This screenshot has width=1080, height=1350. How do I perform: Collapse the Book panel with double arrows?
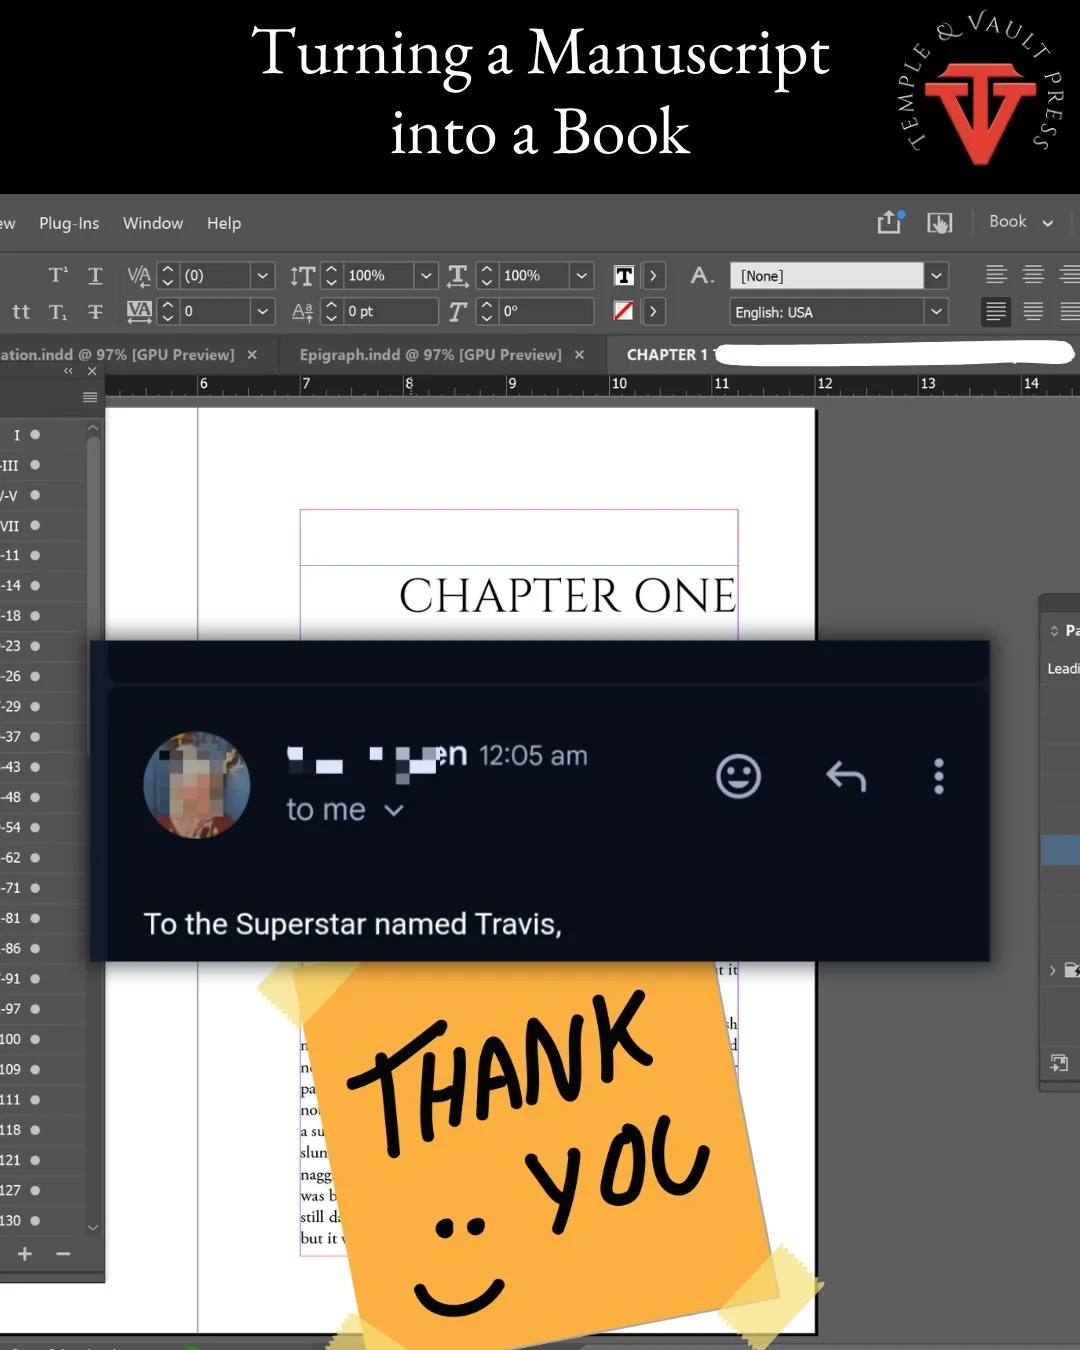(x=68, y=371)
